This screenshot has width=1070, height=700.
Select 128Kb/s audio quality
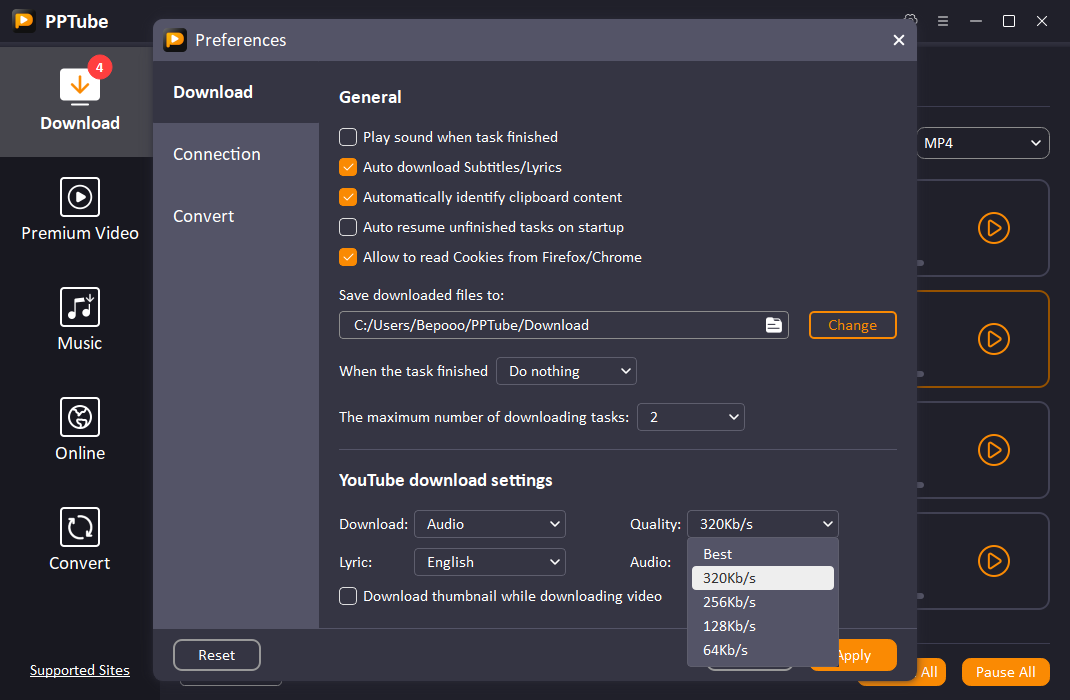[x=729, y=625]
